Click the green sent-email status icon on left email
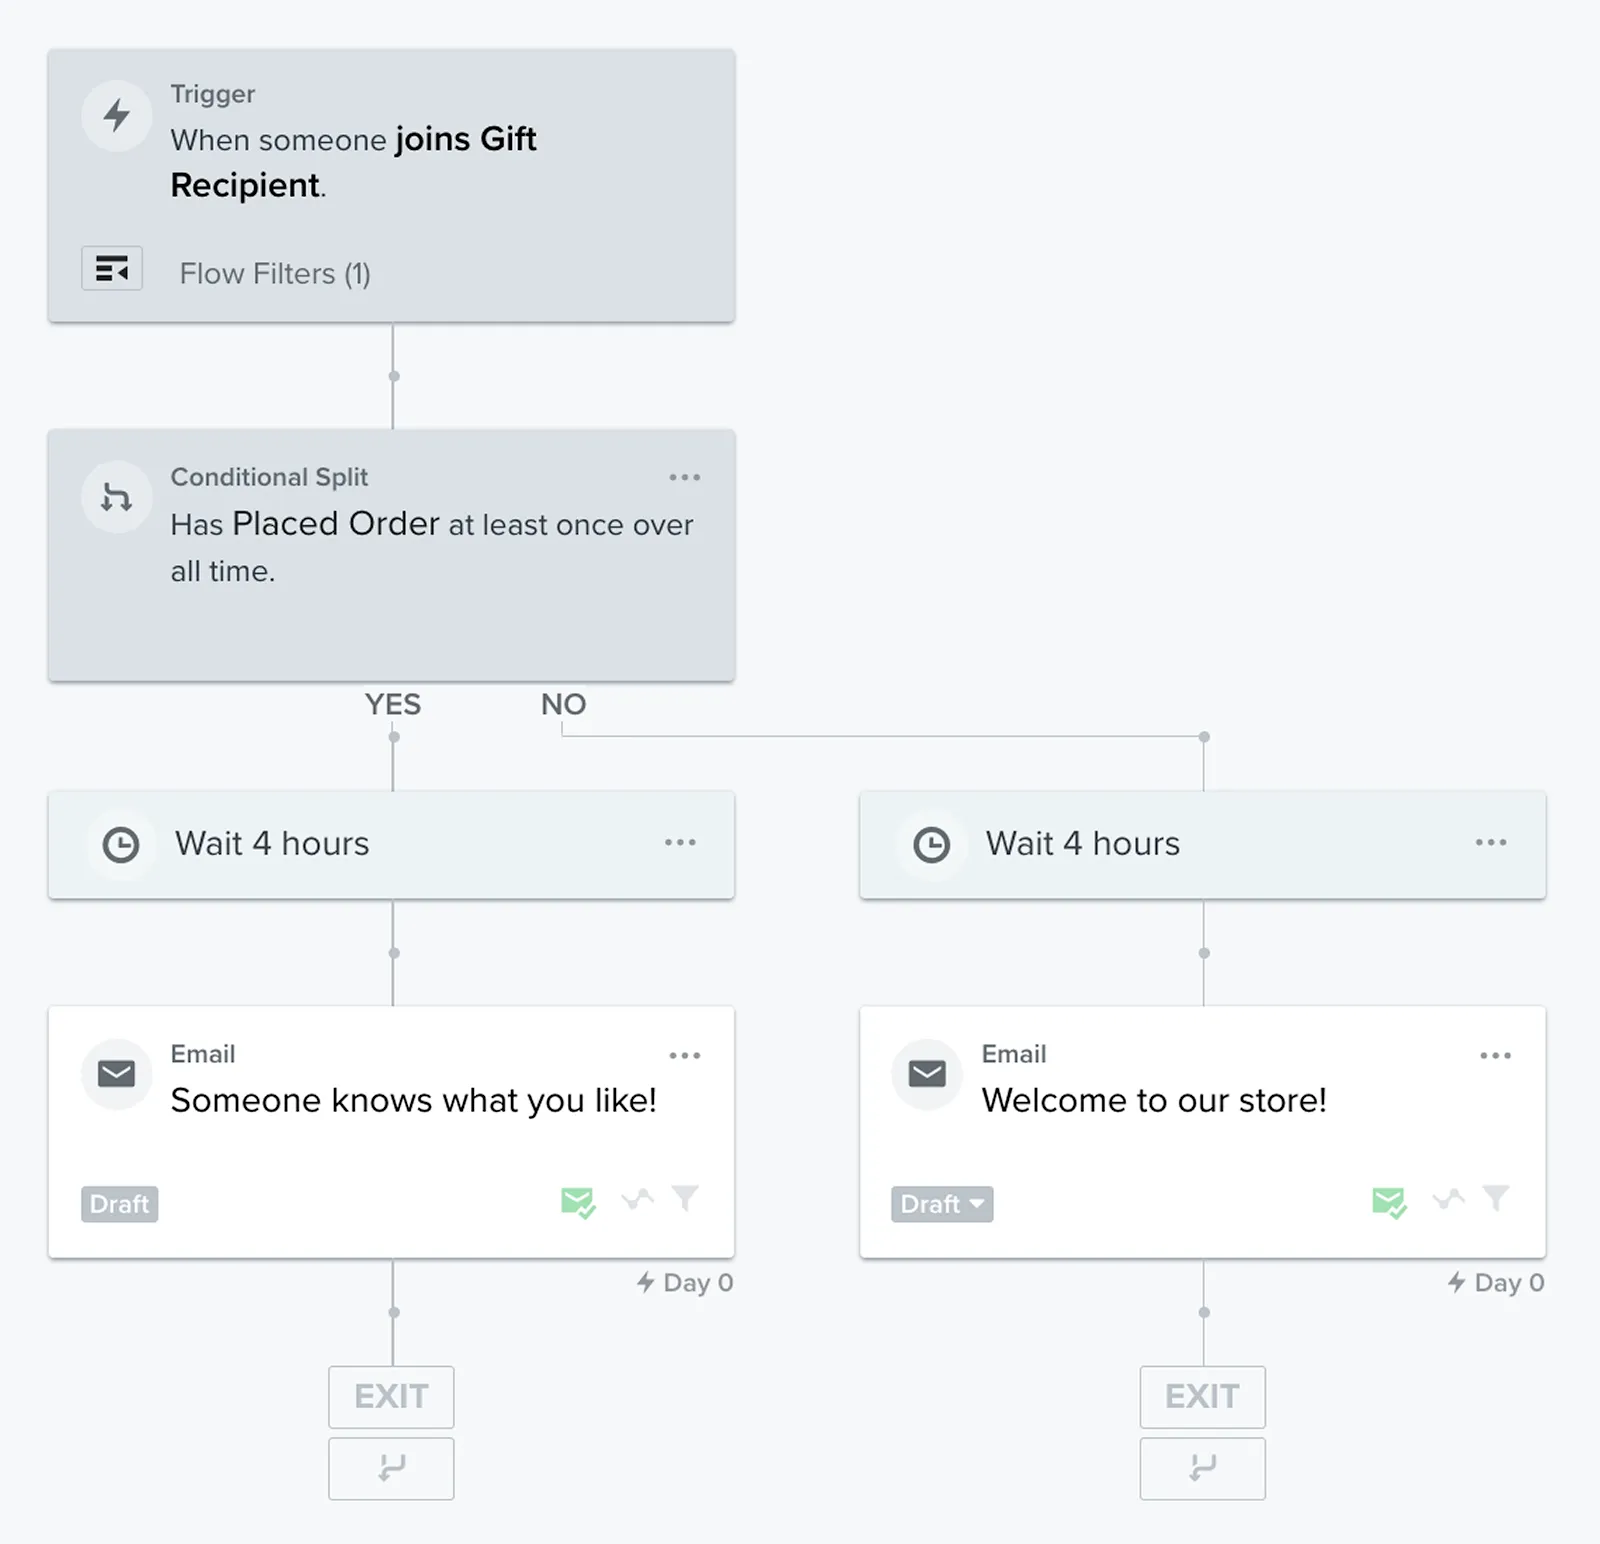This screenshot has width=1600, height=1544. pyautogui.click(x=578, y=1201)
